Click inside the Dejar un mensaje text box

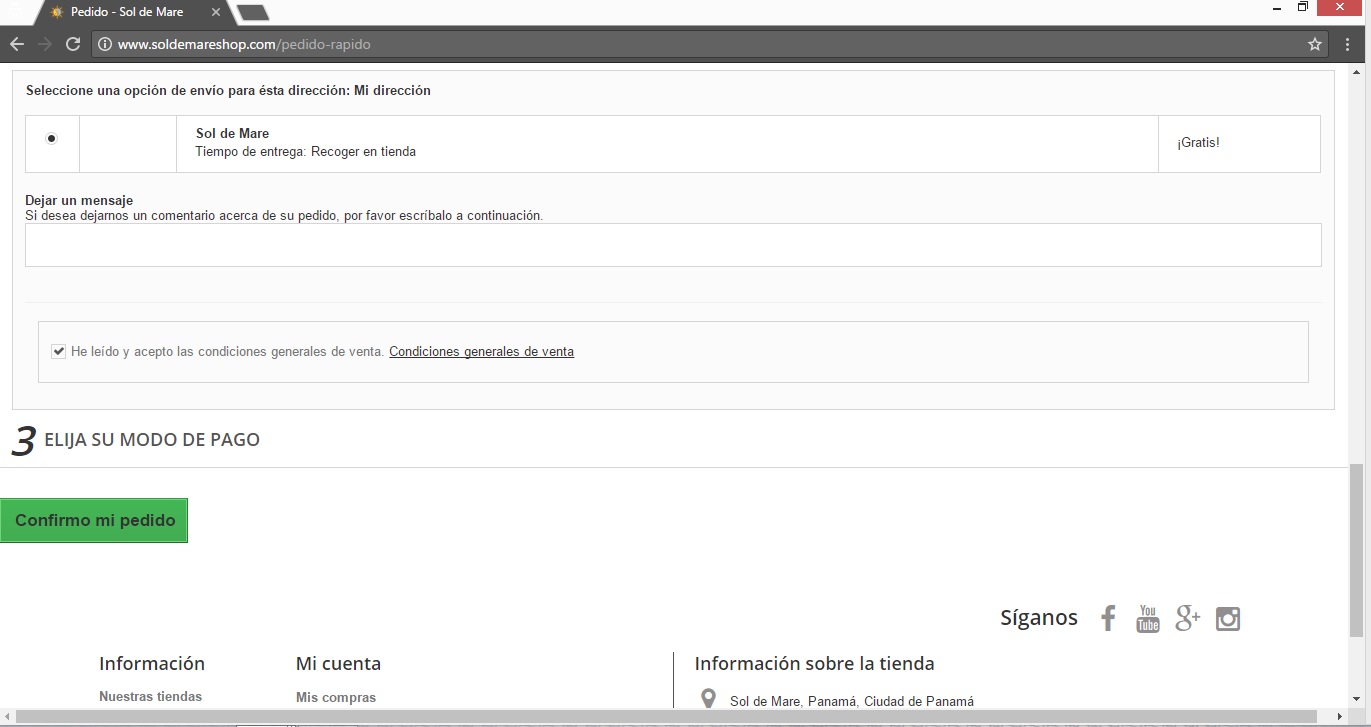pos(673,245)
